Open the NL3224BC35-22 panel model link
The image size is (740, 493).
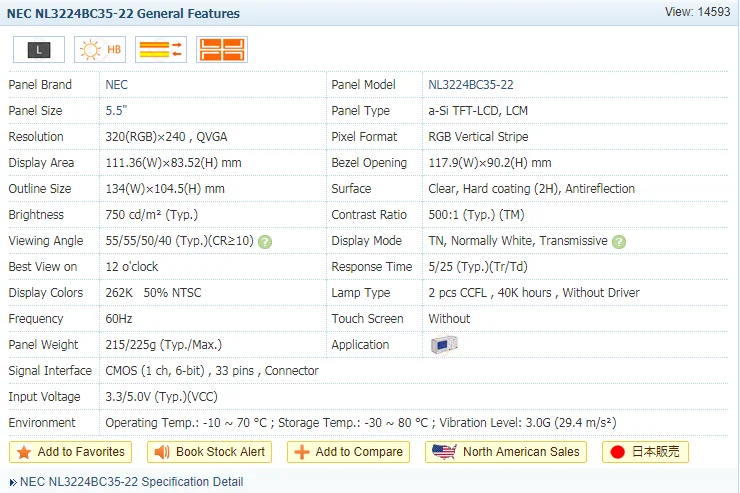[x=471, y=85]
